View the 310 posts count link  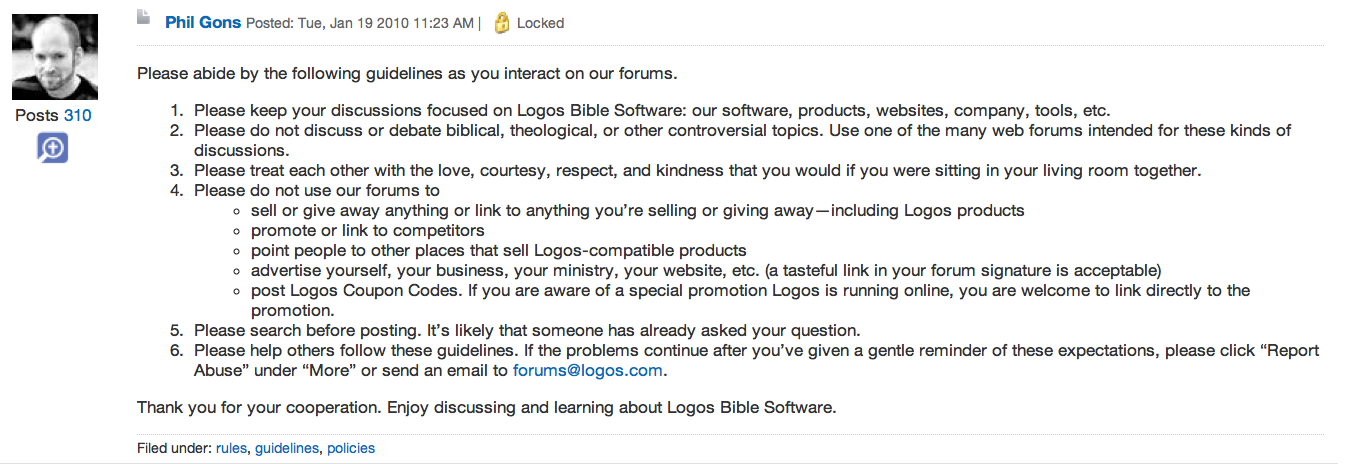(x=77, y=115)
